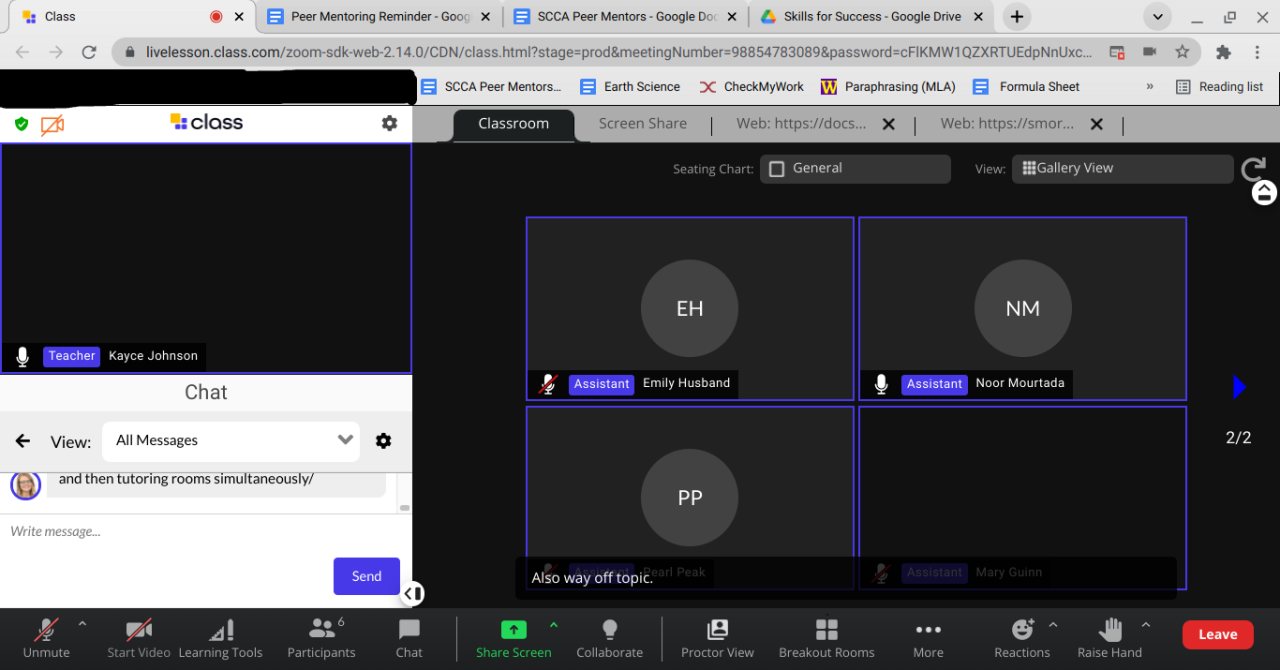Click the Assistant badge for Emily Husband
The image size is (1280, 670).
pos(602,384)
